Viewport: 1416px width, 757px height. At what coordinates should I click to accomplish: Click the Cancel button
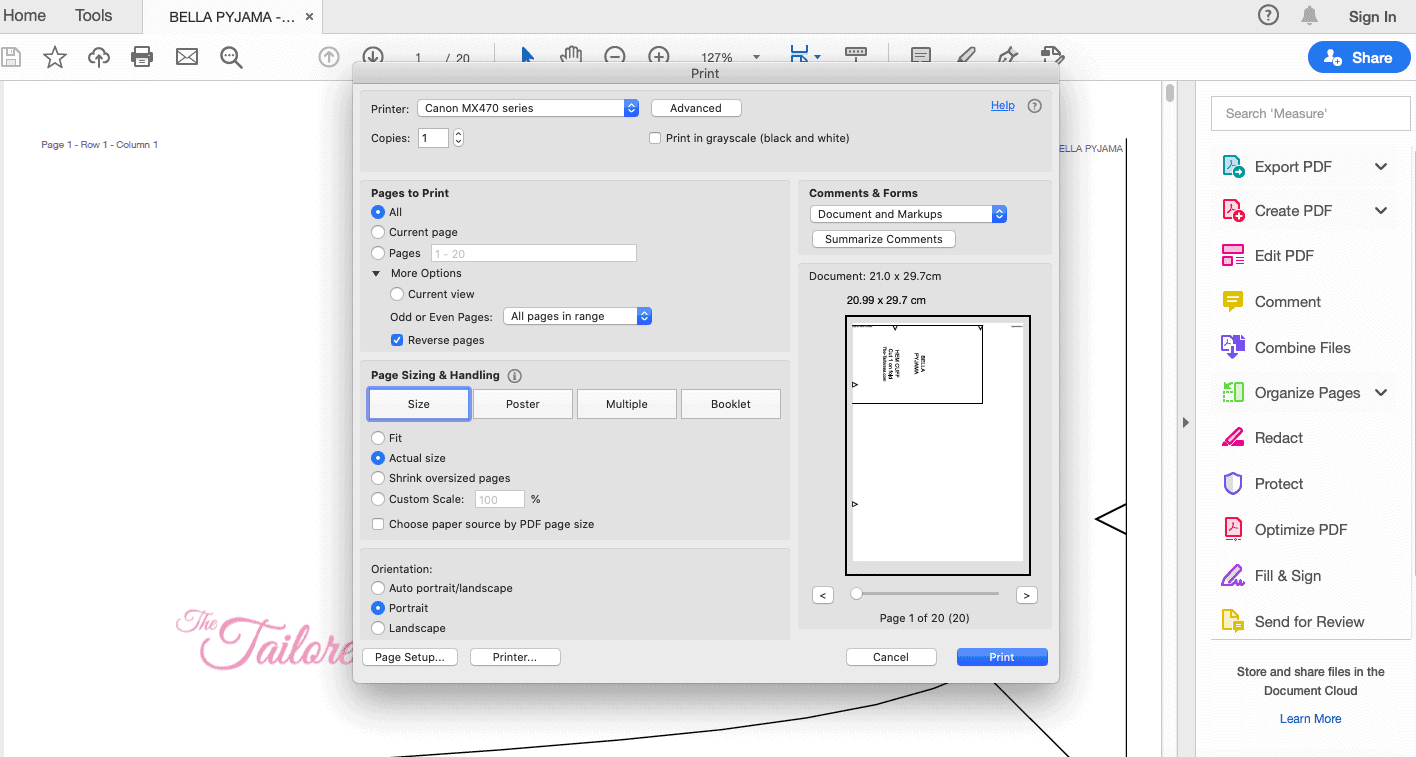tap(891, 657)
